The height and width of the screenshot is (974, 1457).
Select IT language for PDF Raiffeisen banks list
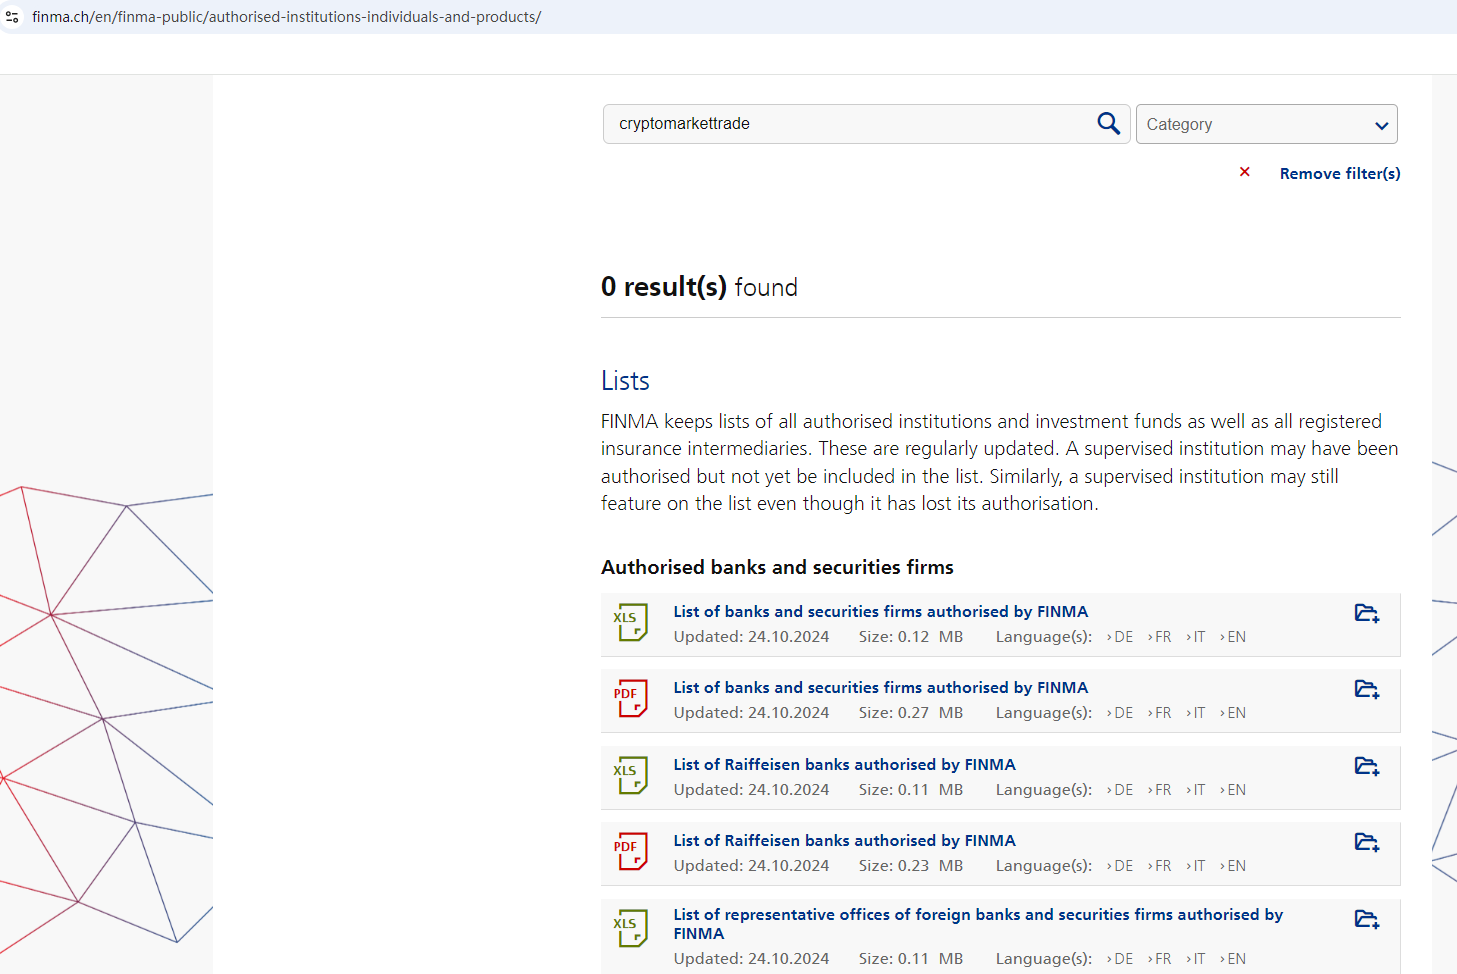click(x=1196, y=866)
